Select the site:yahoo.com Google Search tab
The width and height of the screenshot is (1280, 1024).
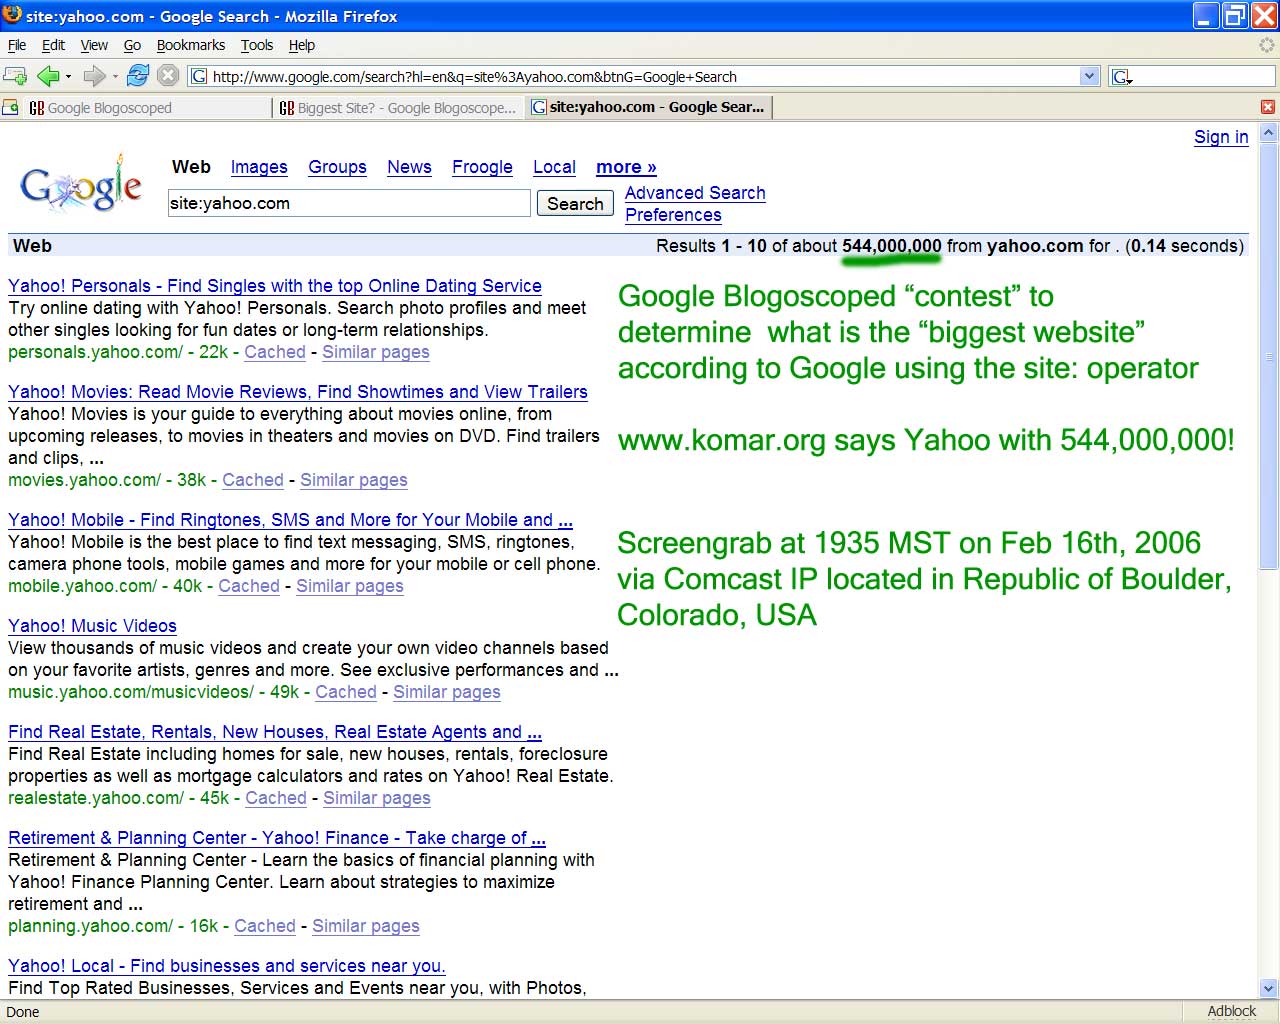[x=648, y=107]
